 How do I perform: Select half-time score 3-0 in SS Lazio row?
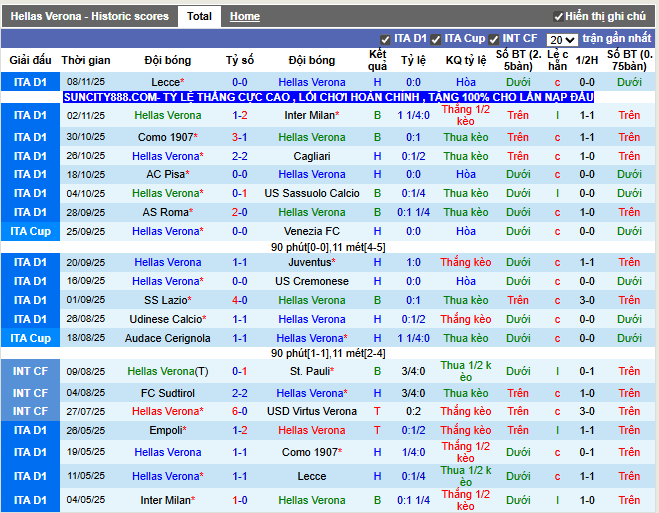point(587,300)
